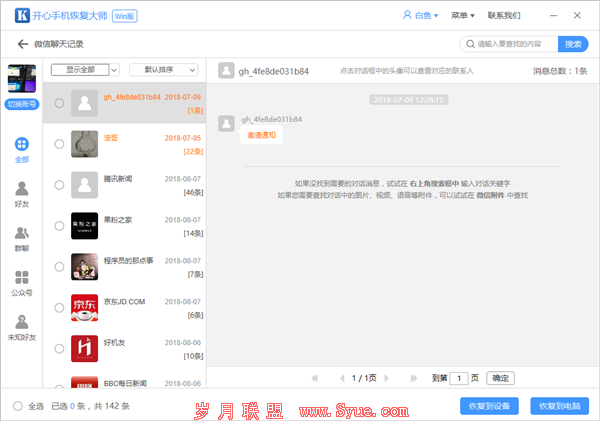Click 联系我们 in the title bar
600x421 pixels.
click(x=504, y=15)
